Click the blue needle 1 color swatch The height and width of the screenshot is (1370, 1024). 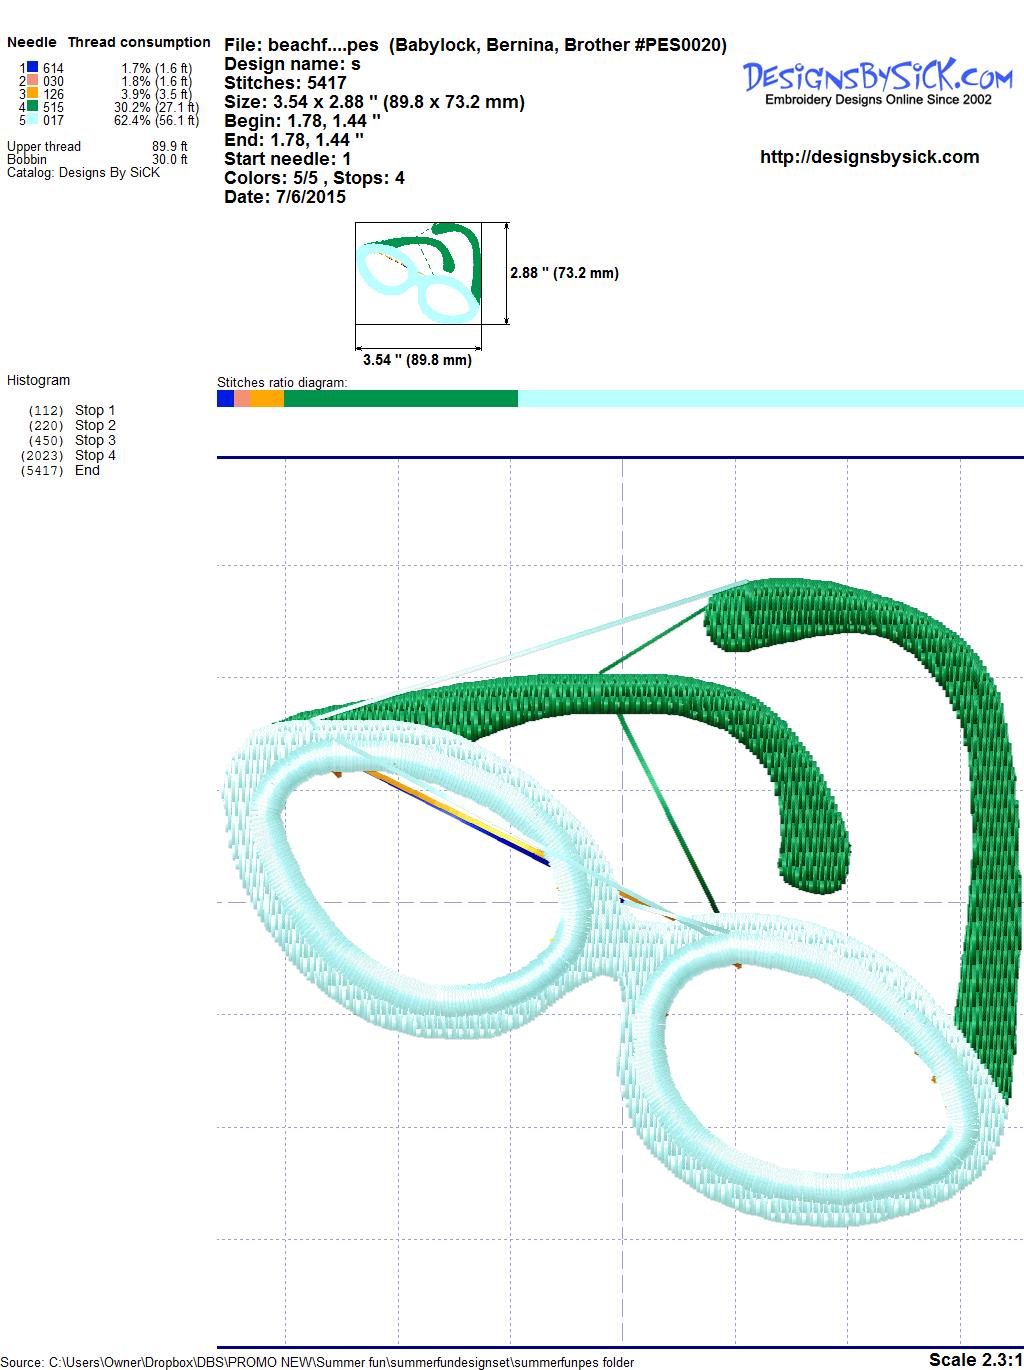click(x=32, y=68)
